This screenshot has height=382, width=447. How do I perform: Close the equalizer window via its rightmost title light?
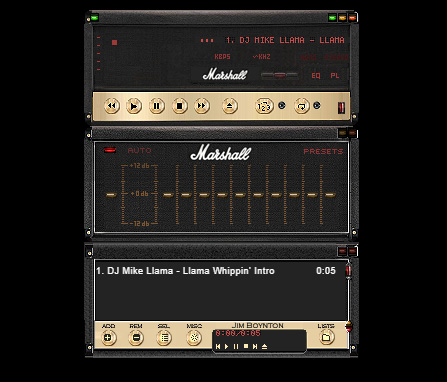(x=352, y=133)
